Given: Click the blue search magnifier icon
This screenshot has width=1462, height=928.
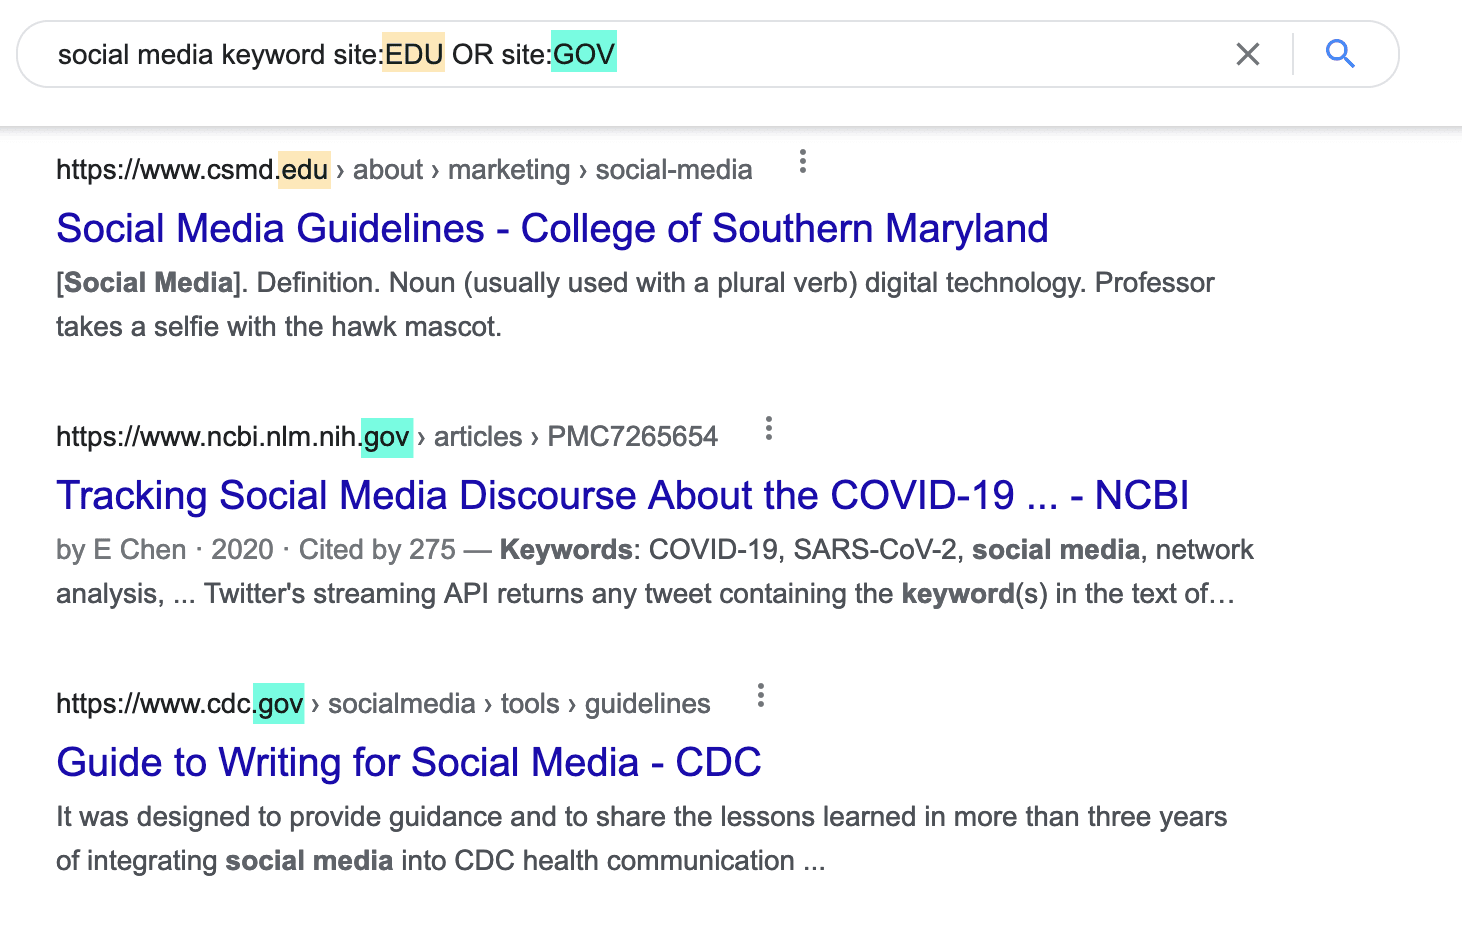Looking at the screenshot, I should pyautogui.click(x=1340, y=54).
